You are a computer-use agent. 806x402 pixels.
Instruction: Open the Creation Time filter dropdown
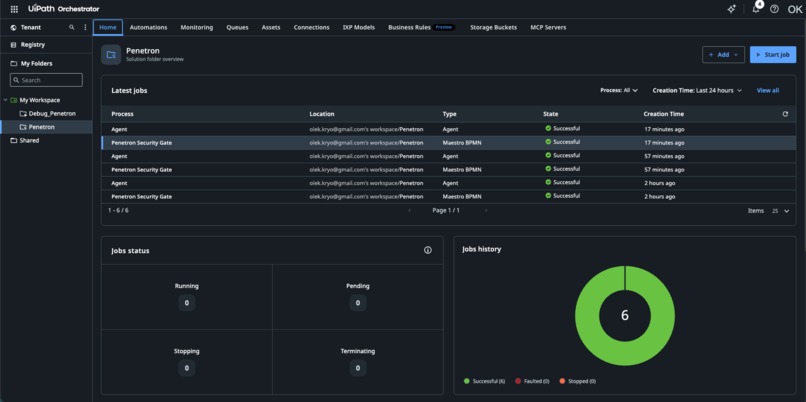tap(697, 90)
